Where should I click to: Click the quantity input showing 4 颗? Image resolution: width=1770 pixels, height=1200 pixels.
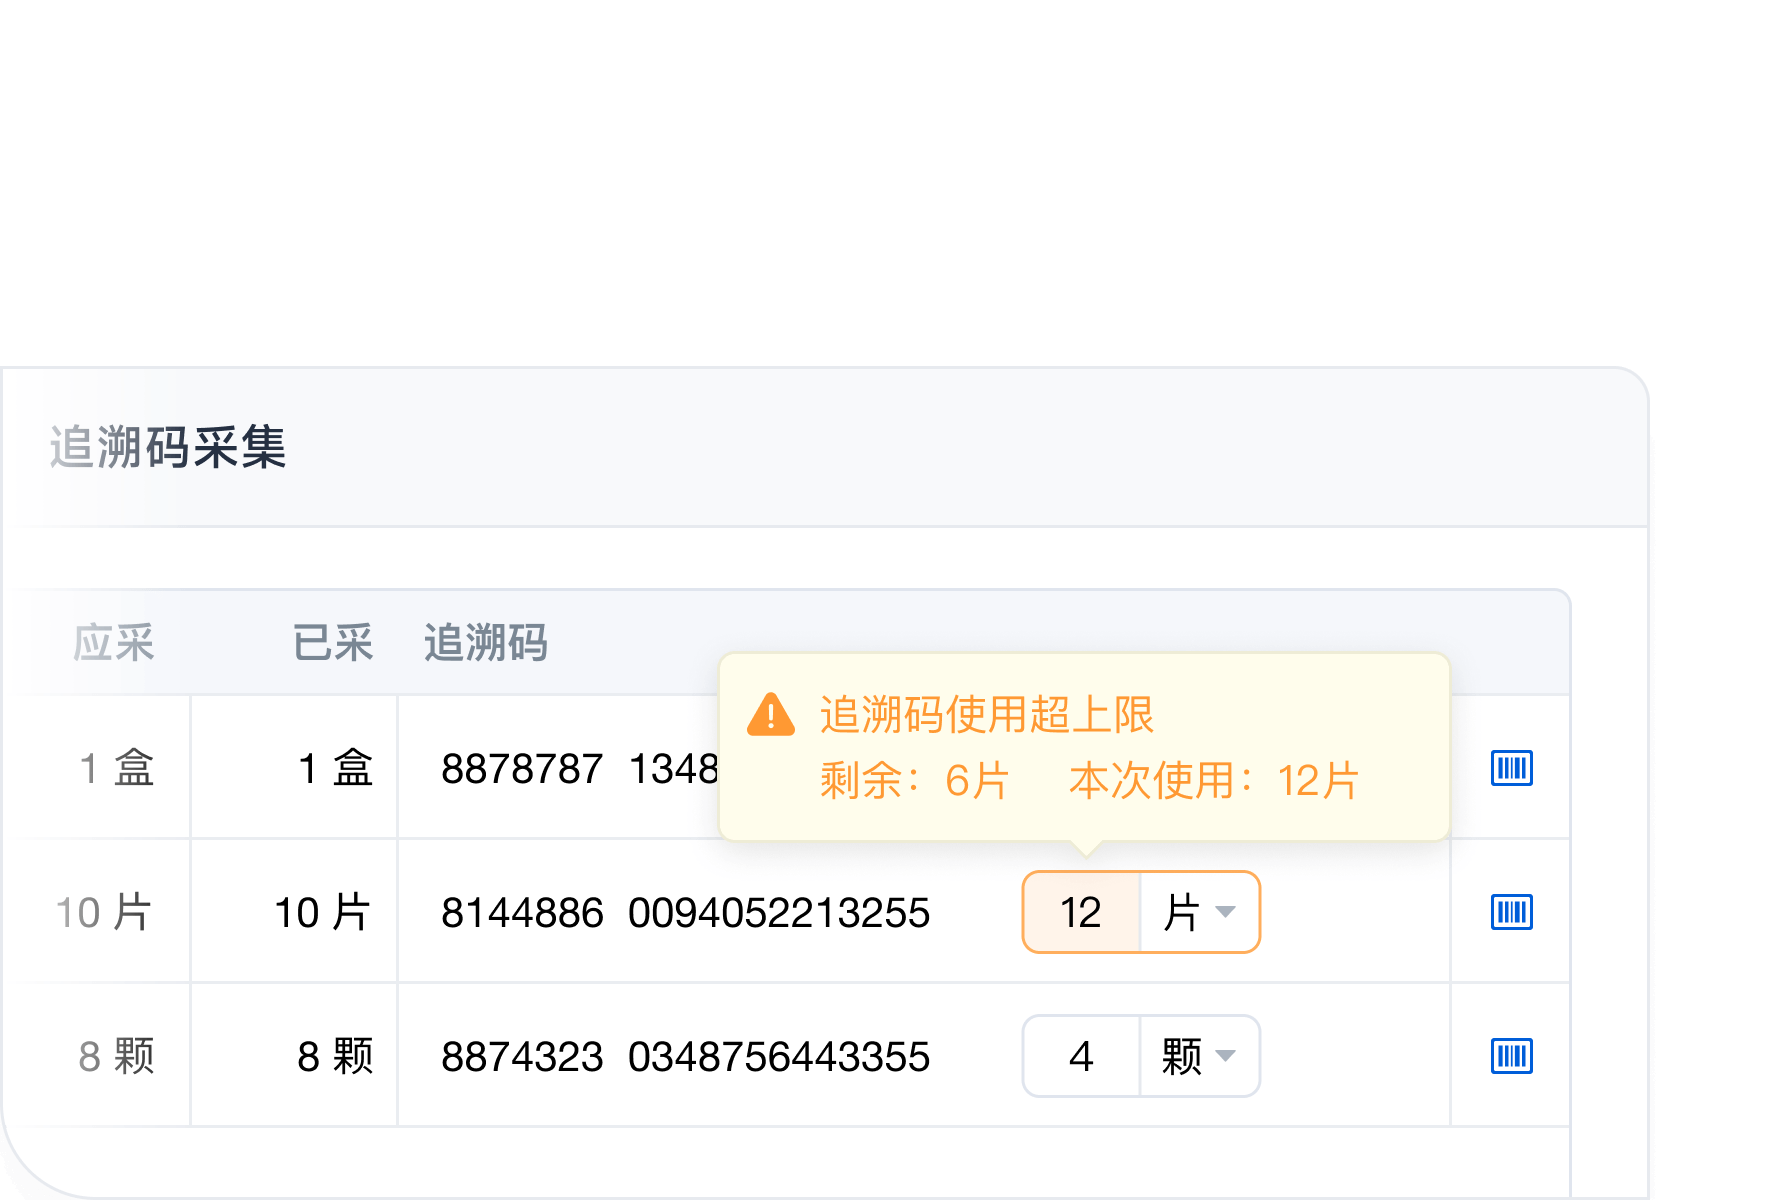(1080, 1056)
